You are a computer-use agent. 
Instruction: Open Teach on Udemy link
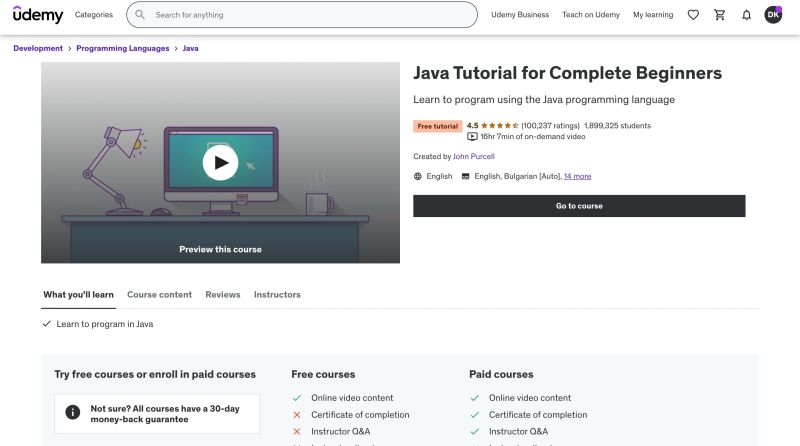pos(591,15)
